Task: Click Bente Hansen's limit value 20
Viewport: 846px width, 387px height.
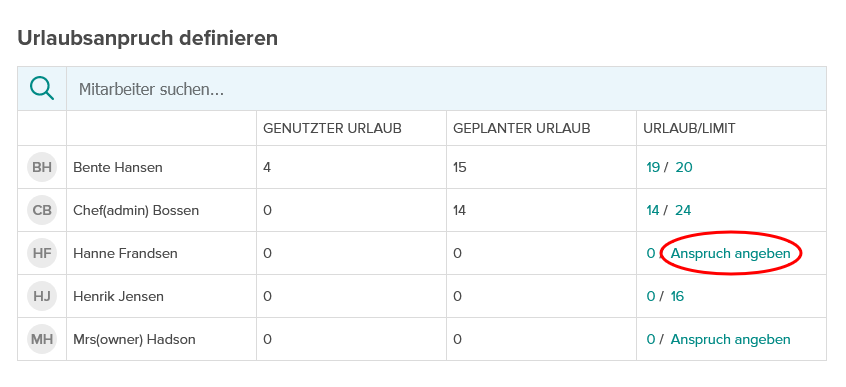Action: click(x=684, y=167)
